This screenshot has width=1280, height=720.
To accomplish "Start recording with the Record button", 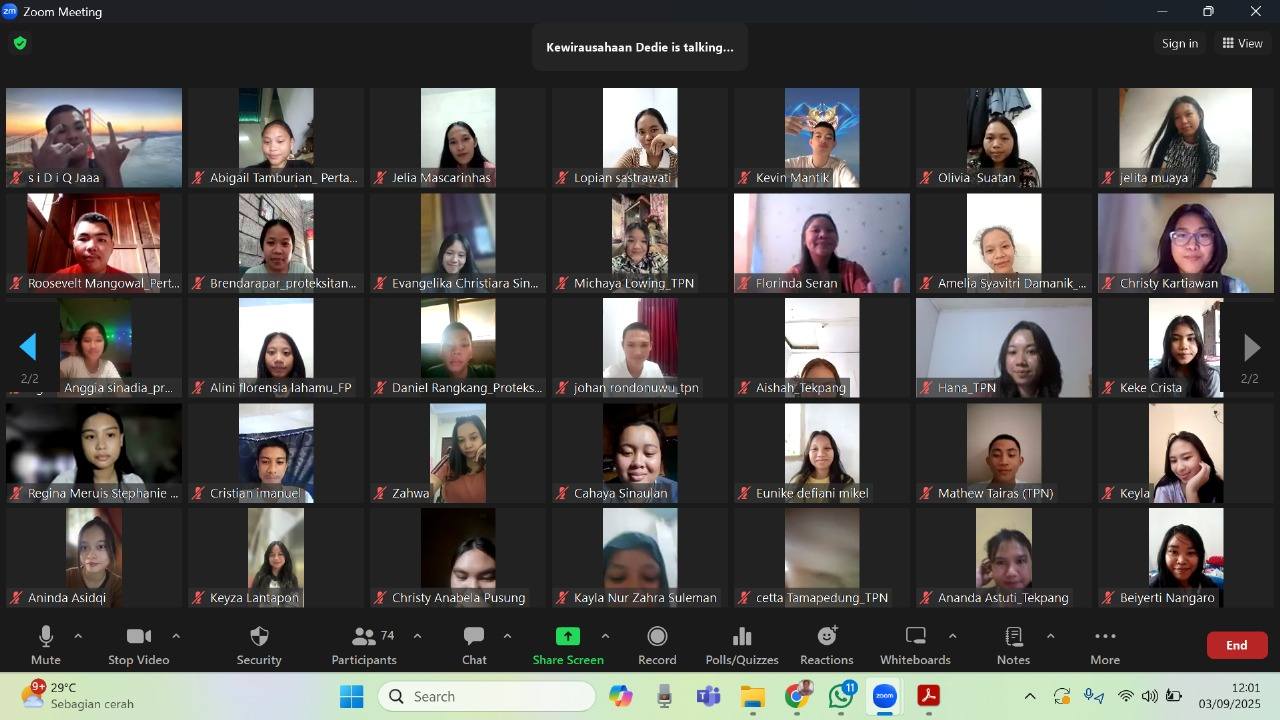I will 657,645.
